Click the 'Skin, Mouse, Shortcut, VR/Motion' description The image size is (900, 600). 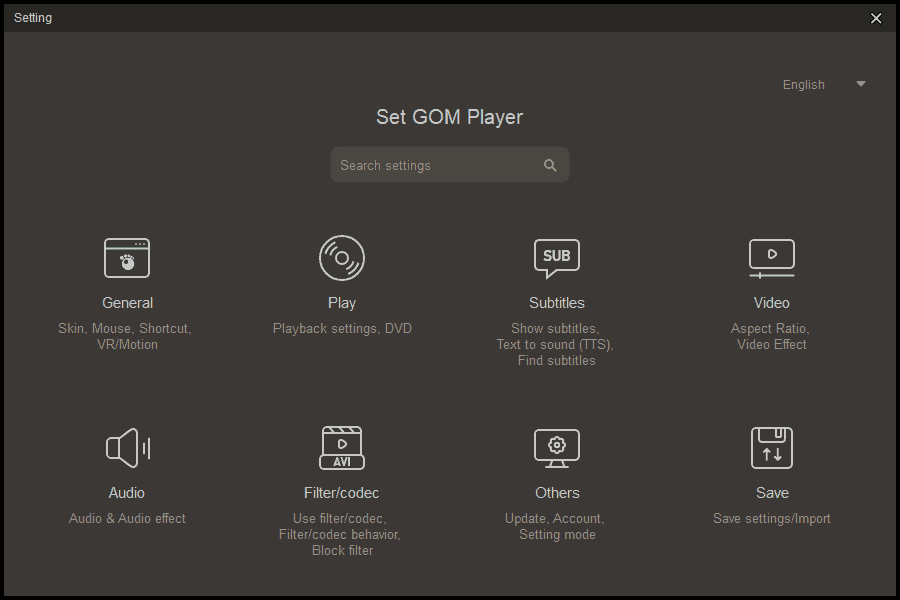pyautogui.click(x=125, y=336)
